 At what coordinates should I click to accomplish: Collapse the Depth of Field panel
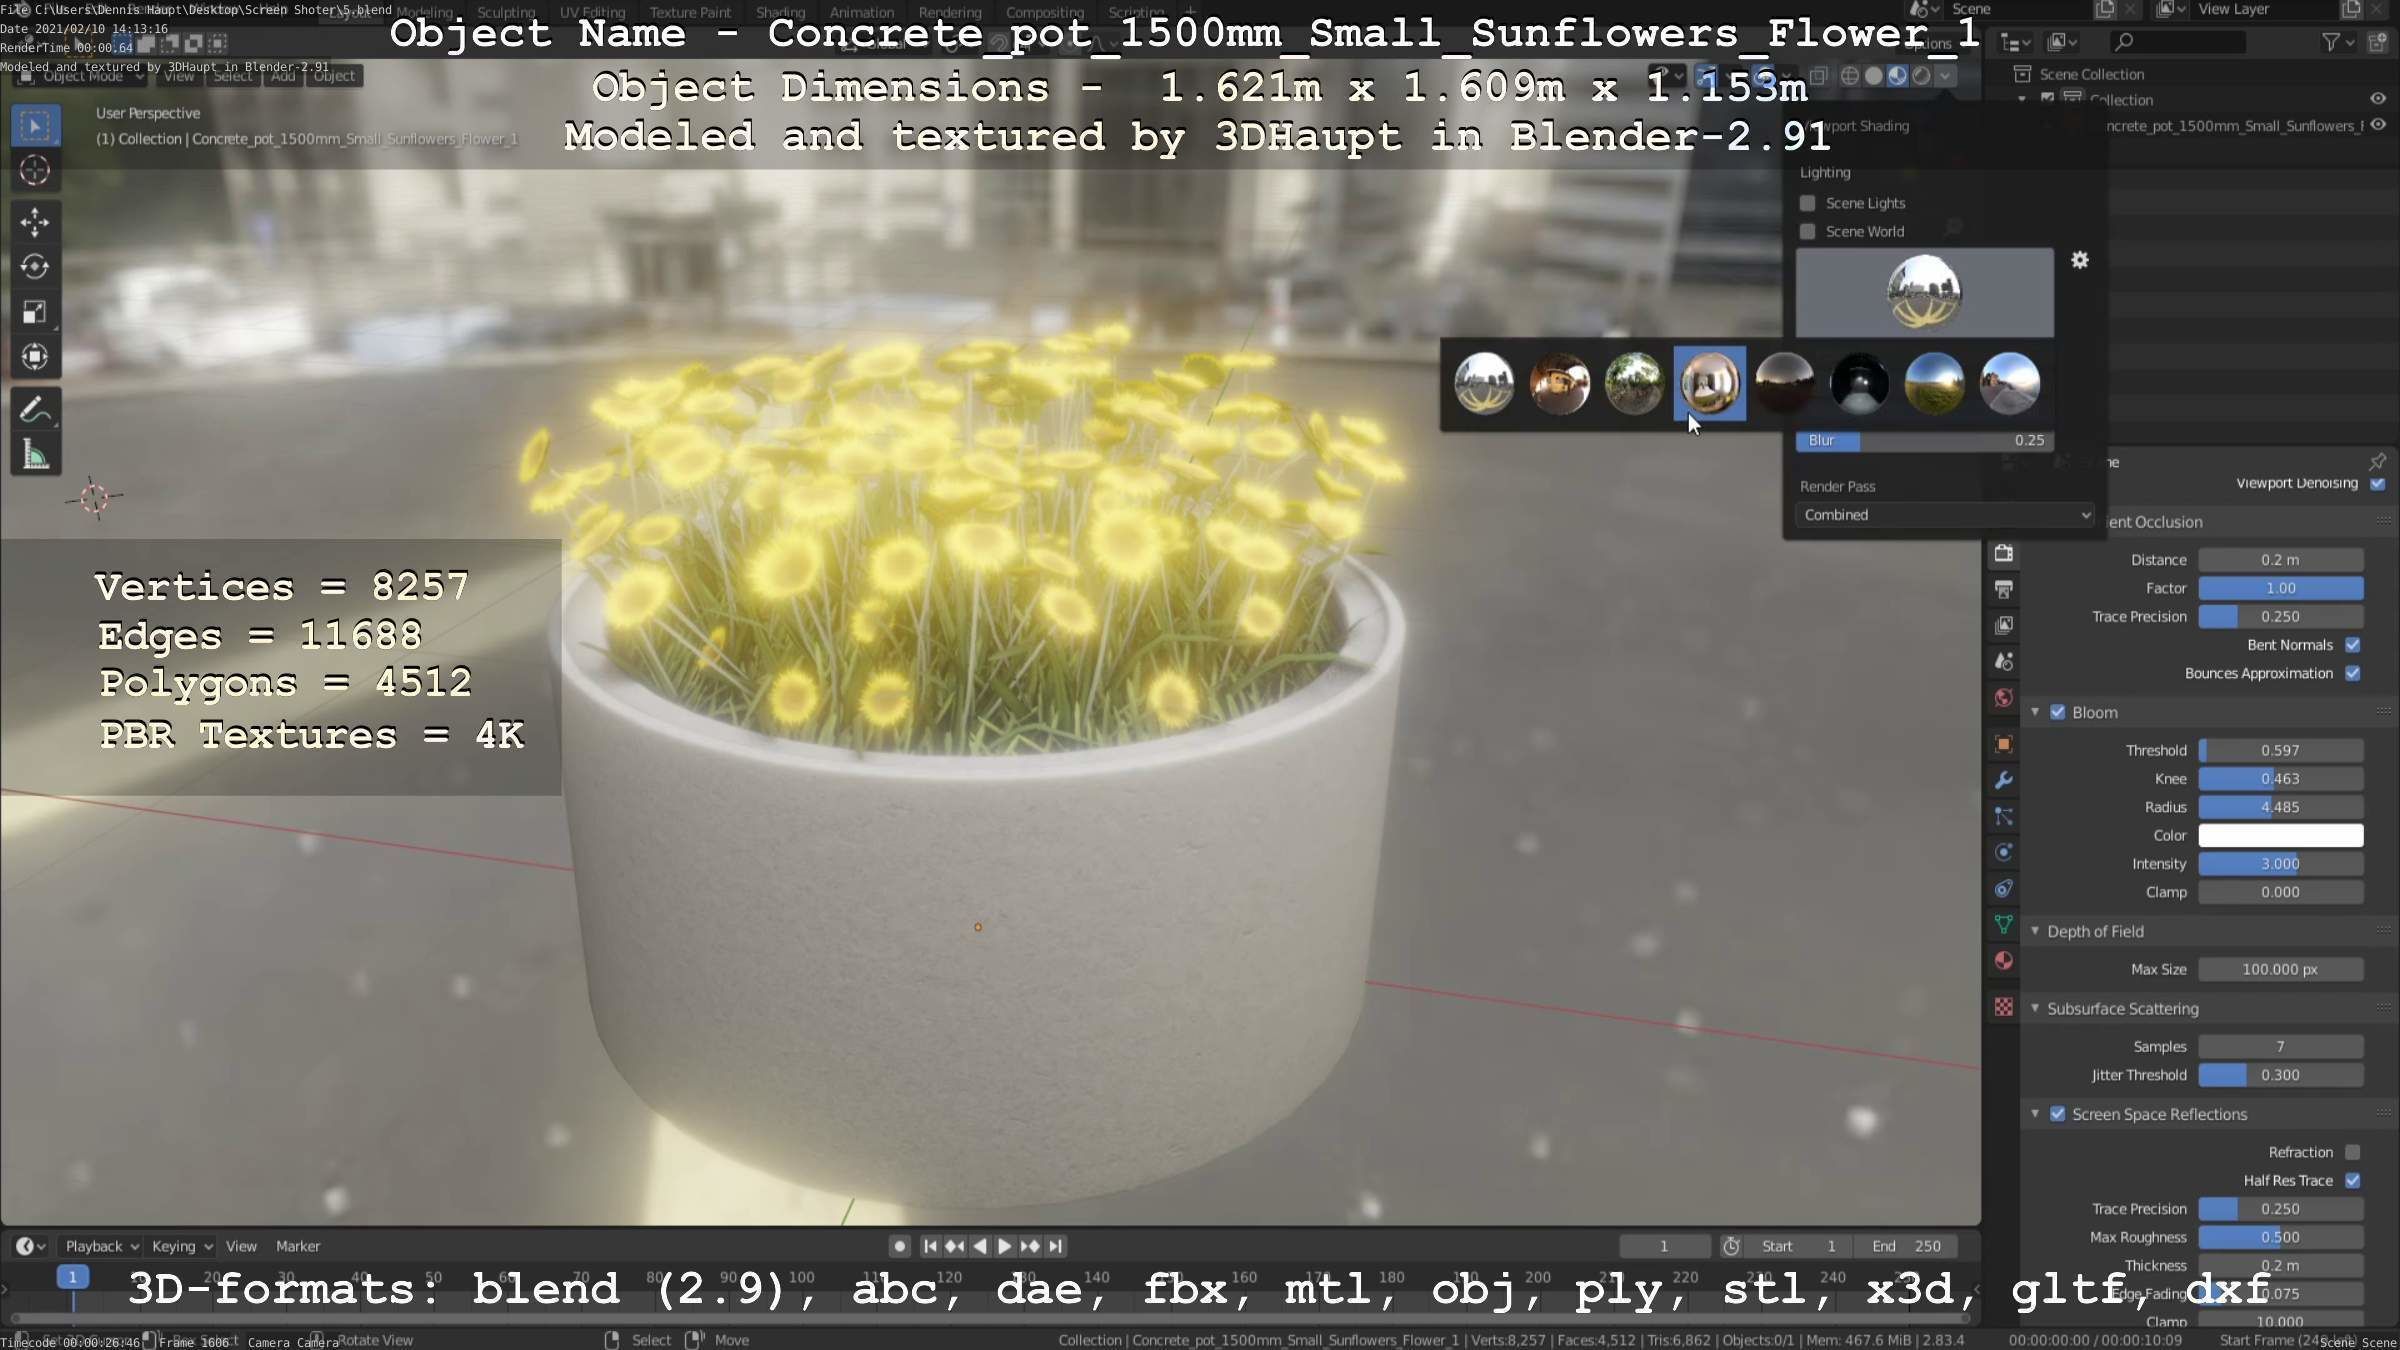tap(2035, 931)
